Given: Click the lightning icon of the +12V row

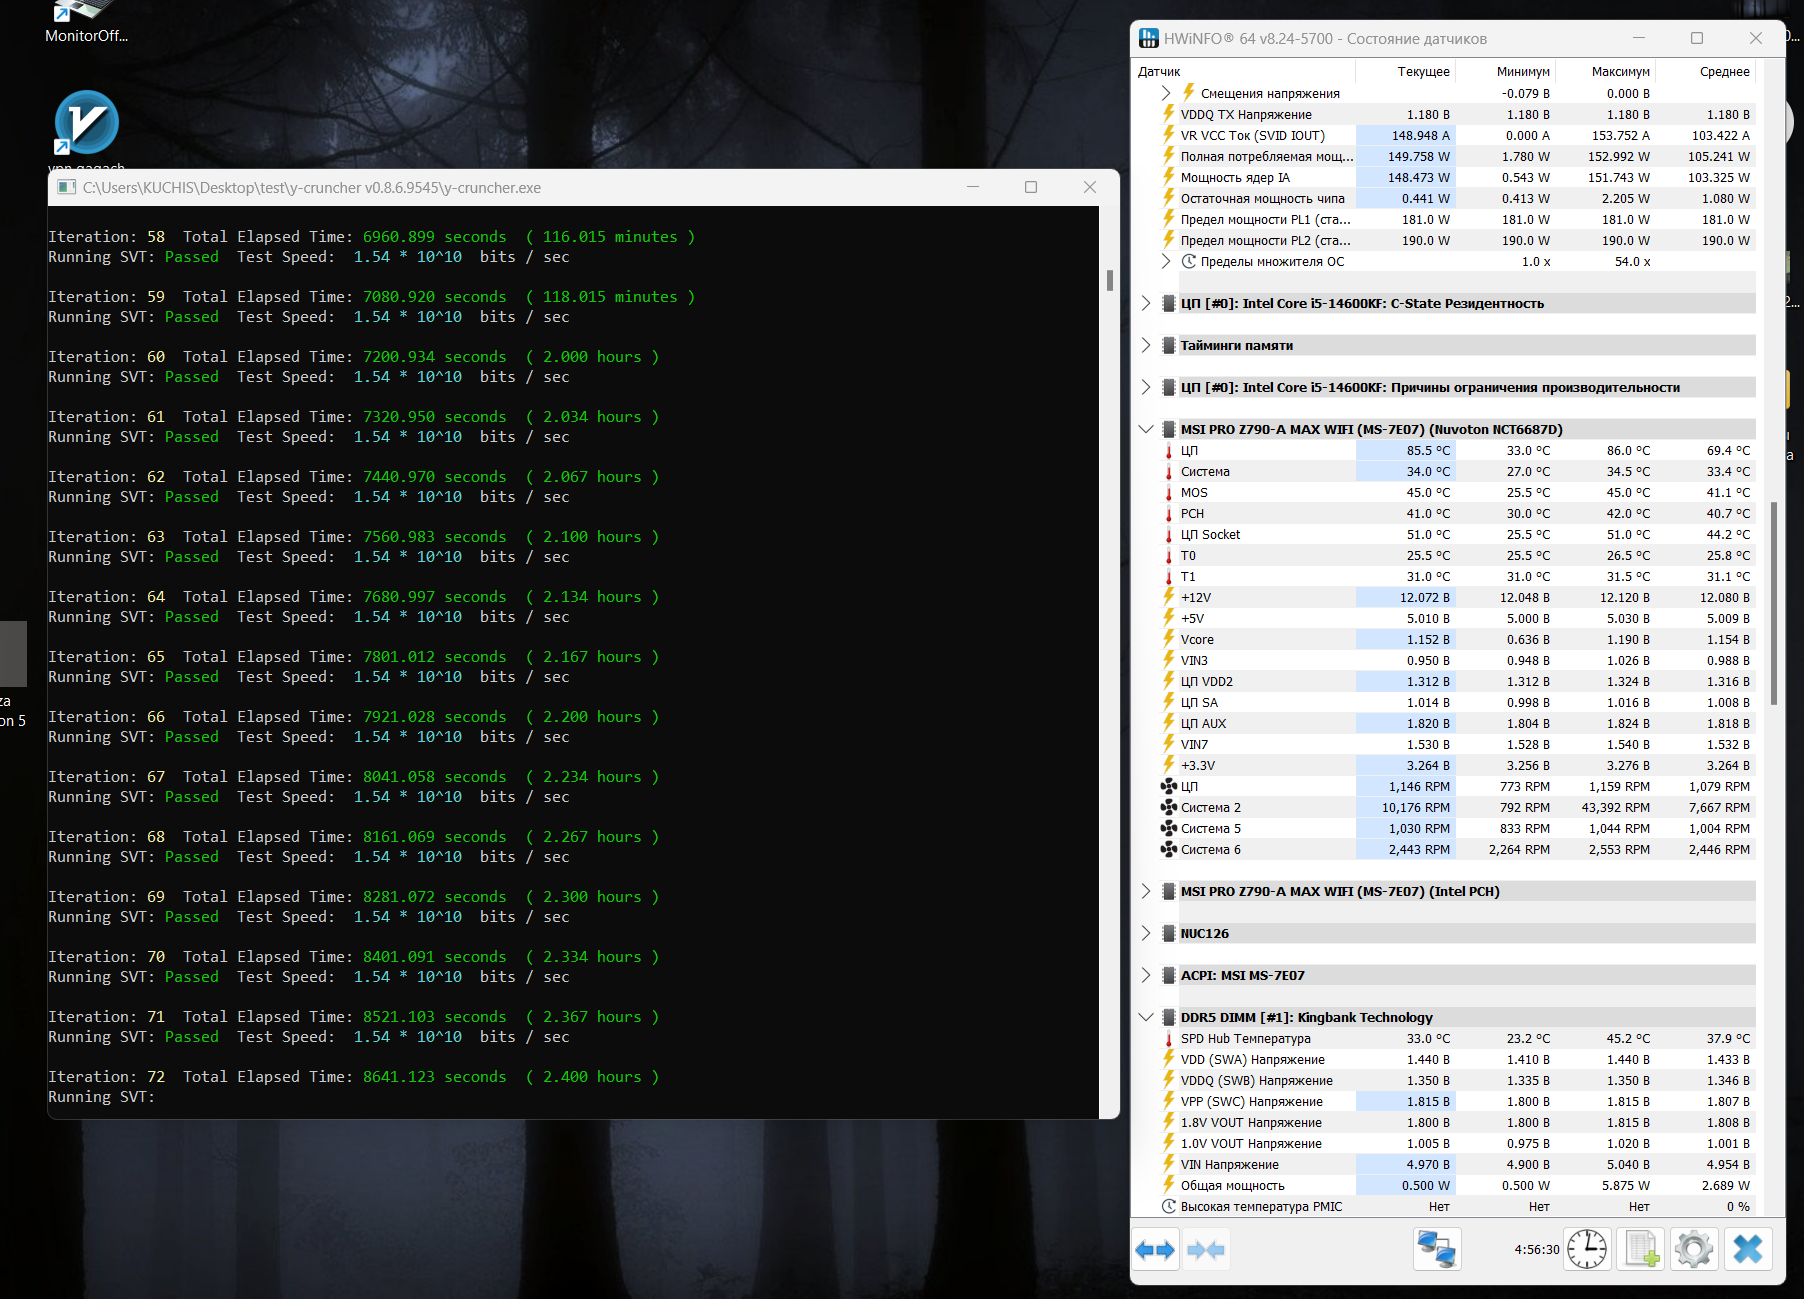Looking at the screenshot, I should (1168, 597).
